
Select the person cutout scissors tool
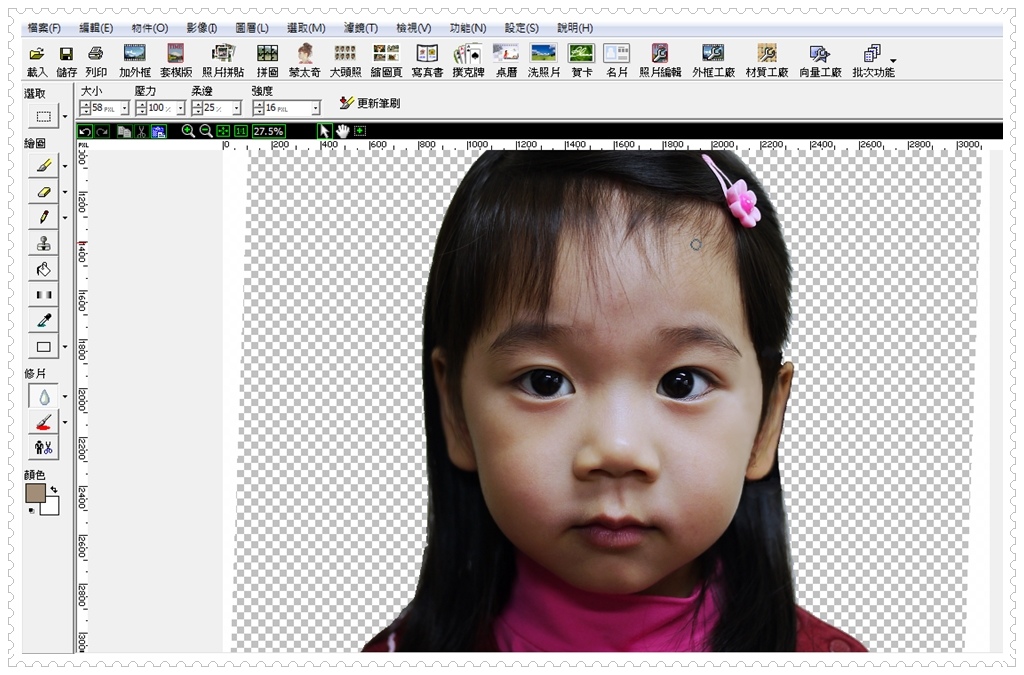[43, 448]
